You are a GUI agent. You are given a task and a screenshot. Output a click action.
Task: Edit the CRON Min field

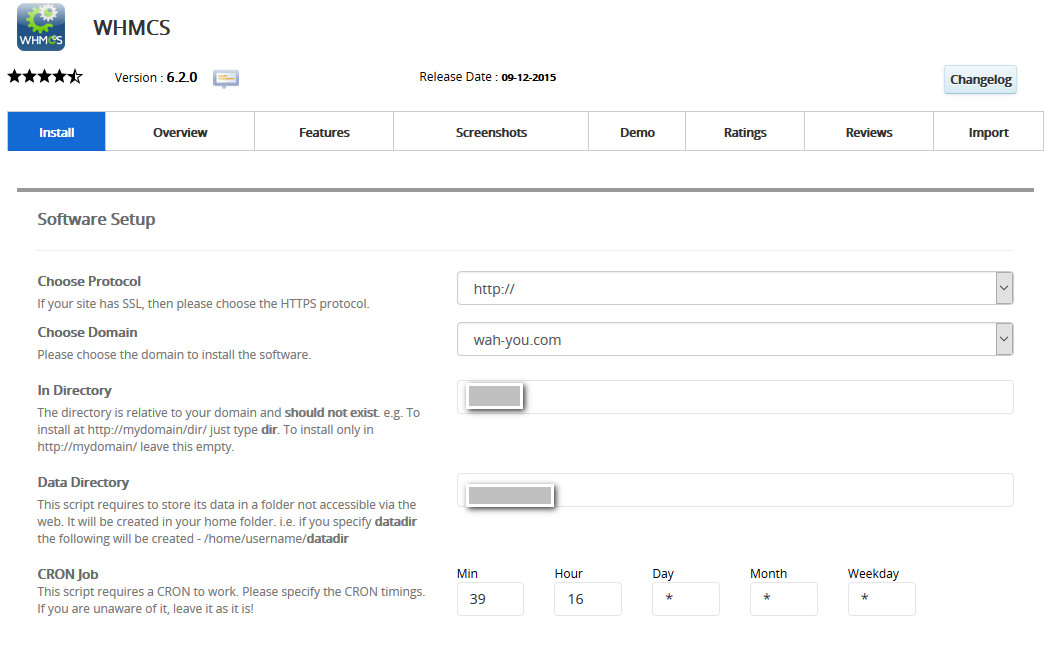(x=490, y=599)
